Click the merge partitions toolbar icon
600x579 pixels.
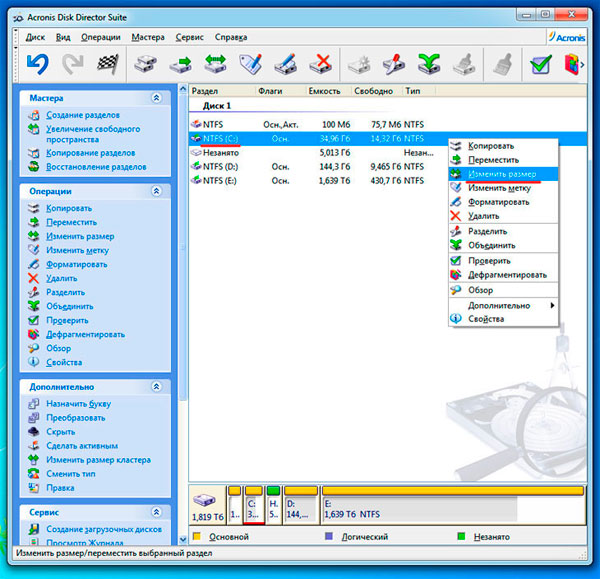point(428,65)
